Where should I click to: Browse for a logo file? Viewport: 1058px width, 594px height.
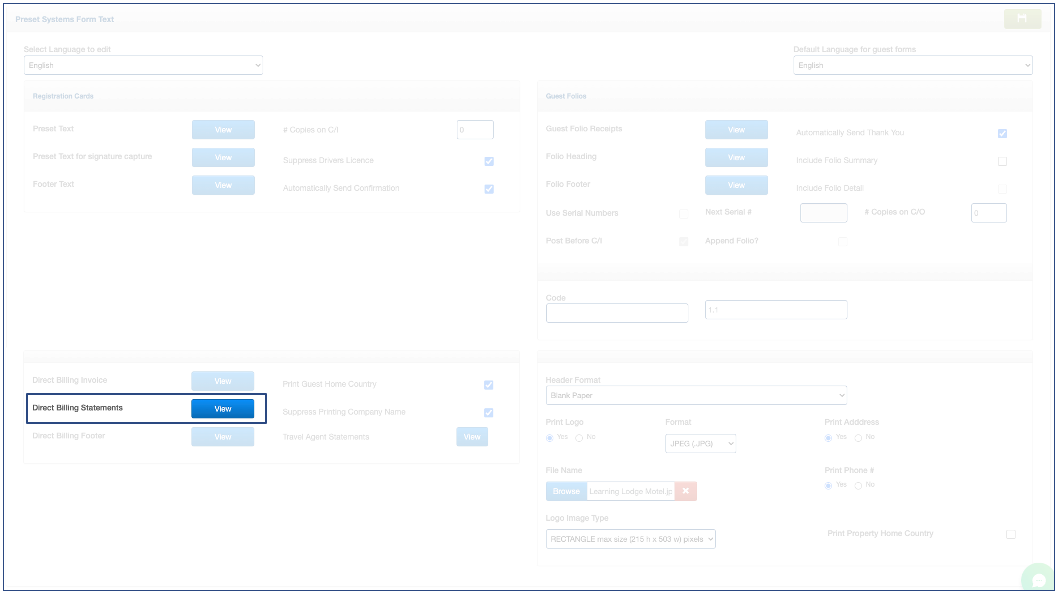pyautogui.click(x=566, y=491)
